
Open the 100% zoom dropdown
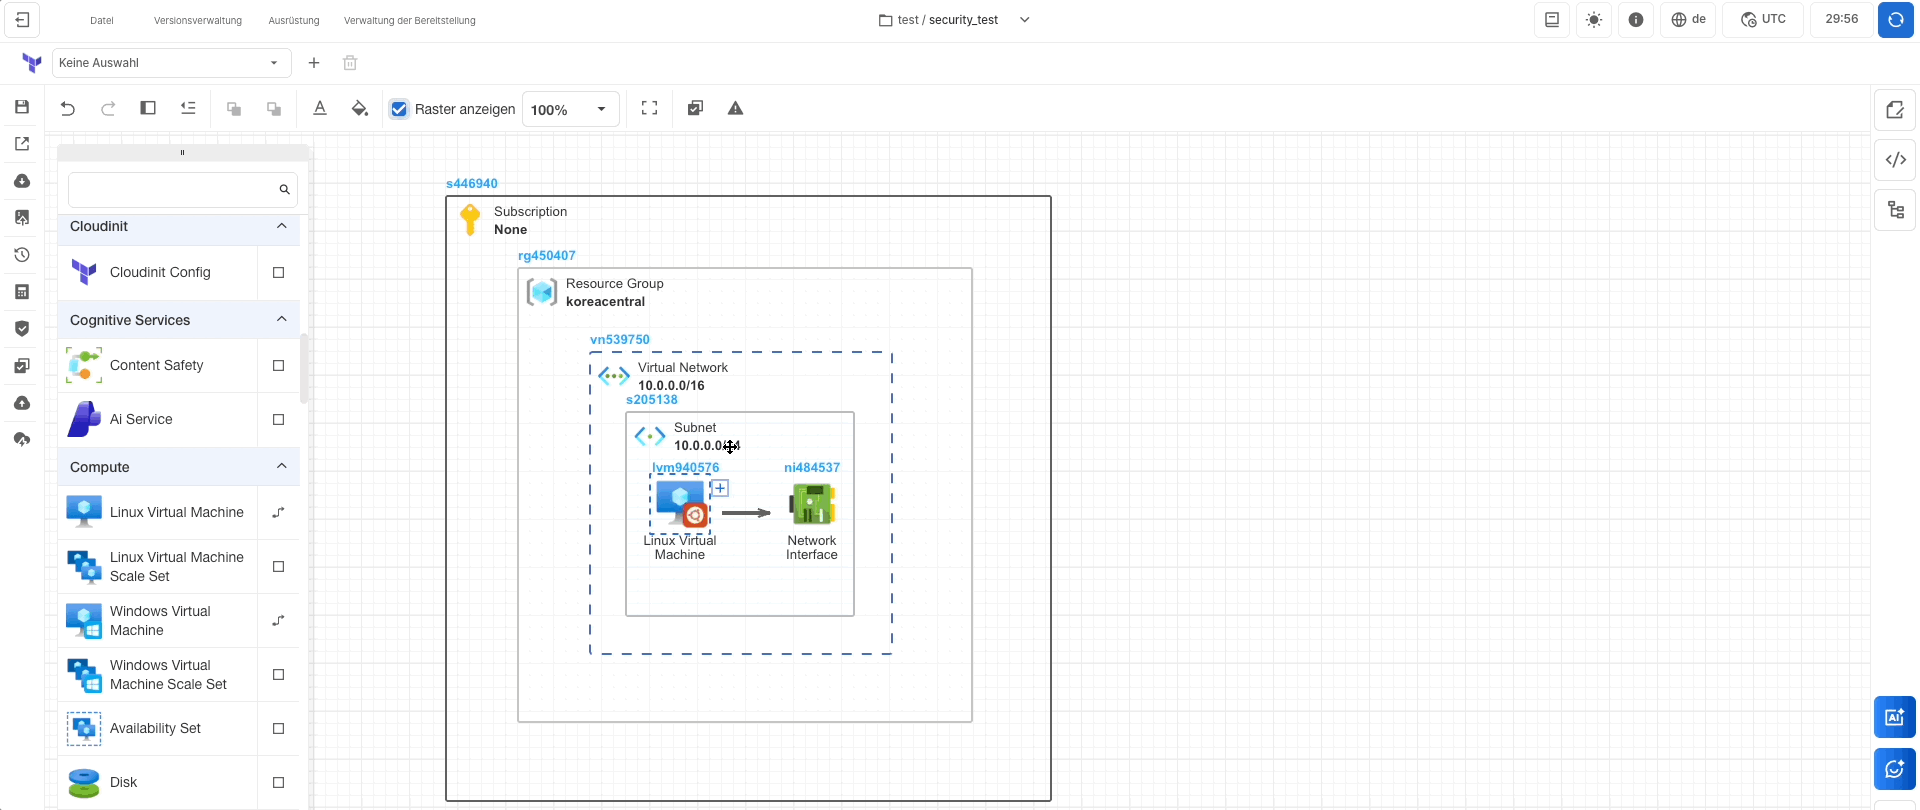(570, 109)
